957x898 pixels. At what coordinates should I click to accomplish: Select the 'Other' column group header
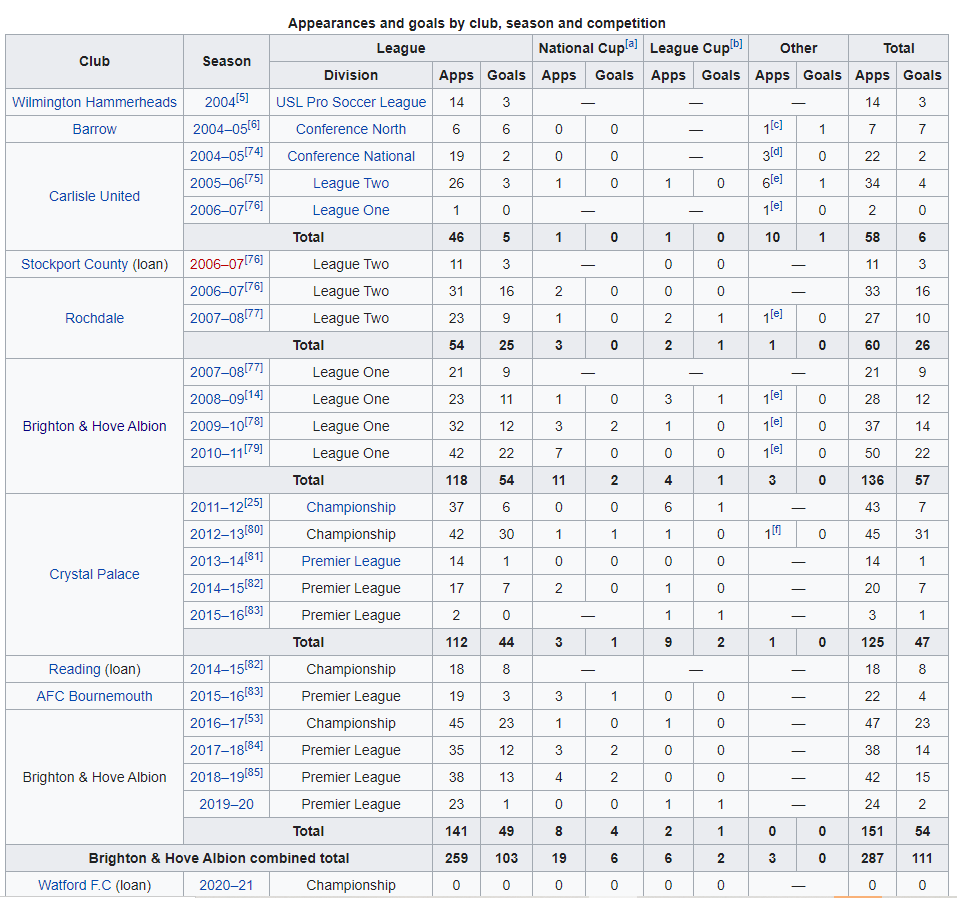click(x=798, y=48)
